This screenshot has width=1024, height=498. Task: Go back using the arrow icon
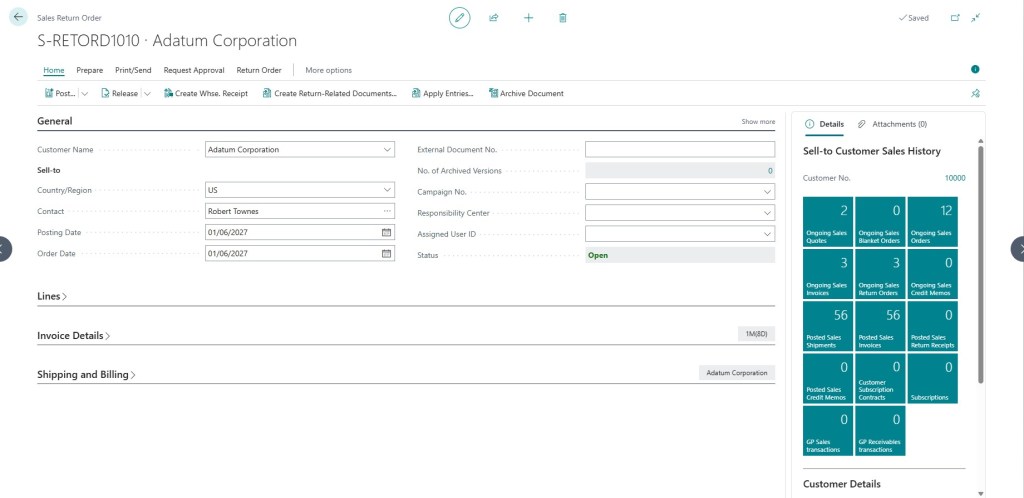point(18,17)
